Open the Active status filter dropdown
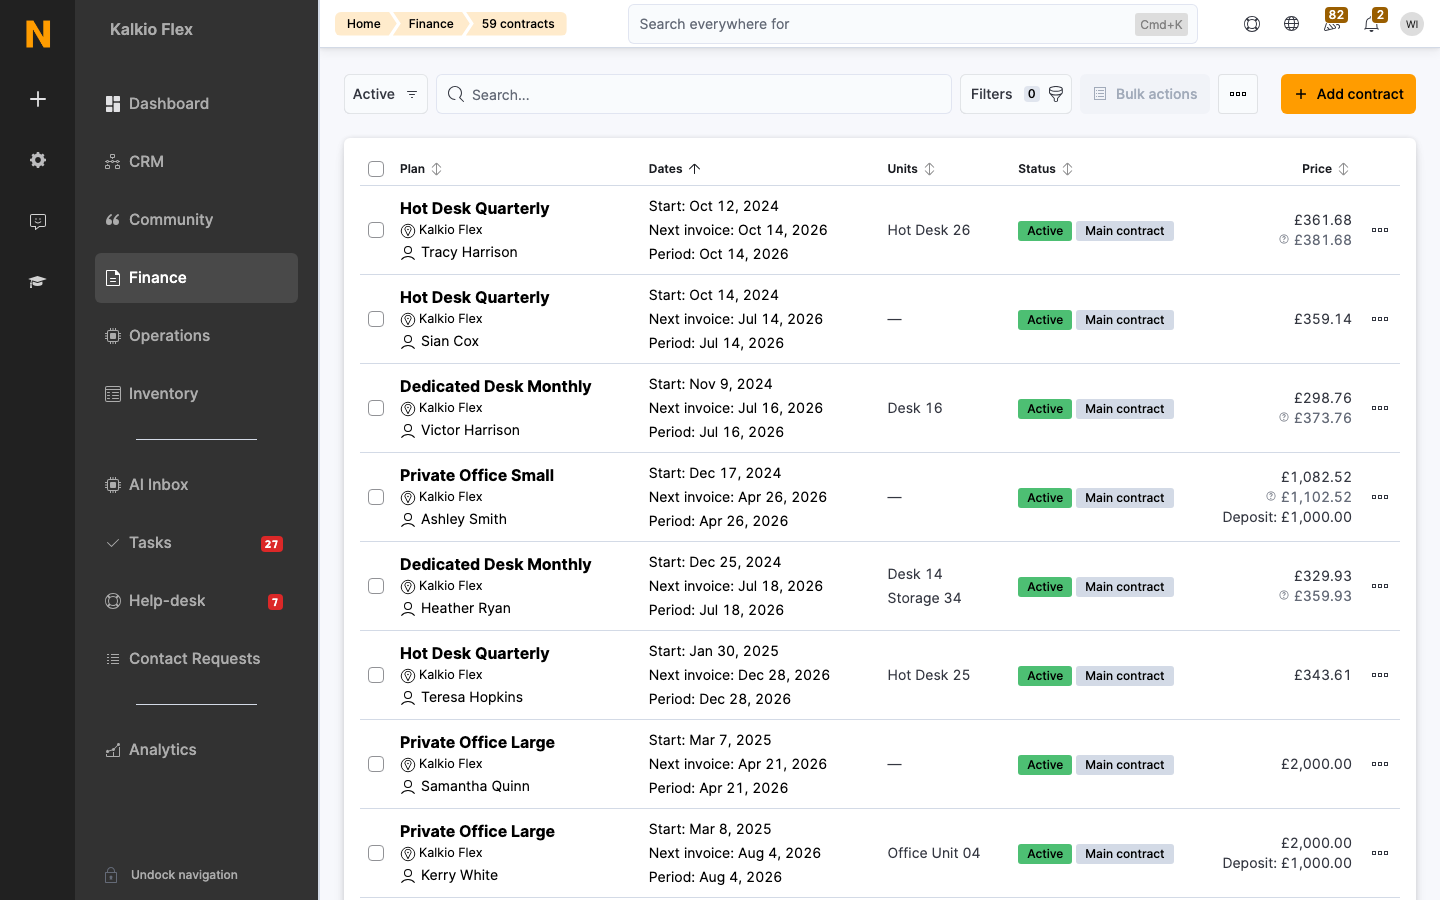Image resolution: width=1440 pixels, height=900 pixels. (386, 94)
